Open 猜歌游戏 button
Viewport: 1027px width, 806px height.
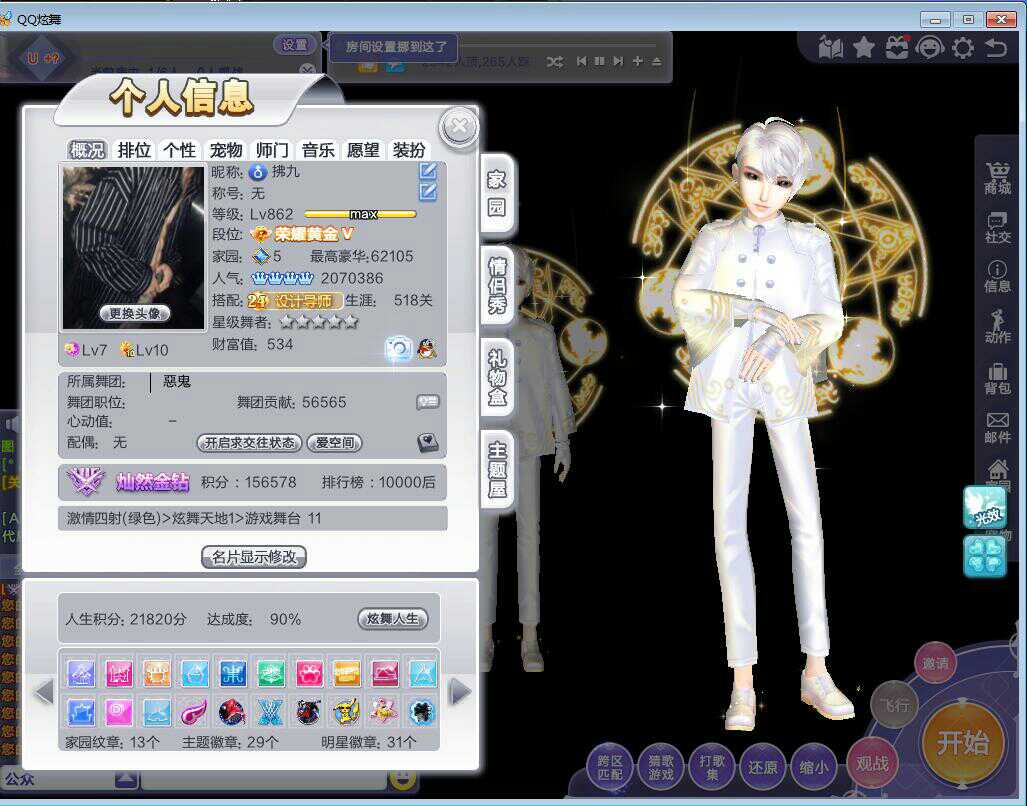(x=661, y=767)
